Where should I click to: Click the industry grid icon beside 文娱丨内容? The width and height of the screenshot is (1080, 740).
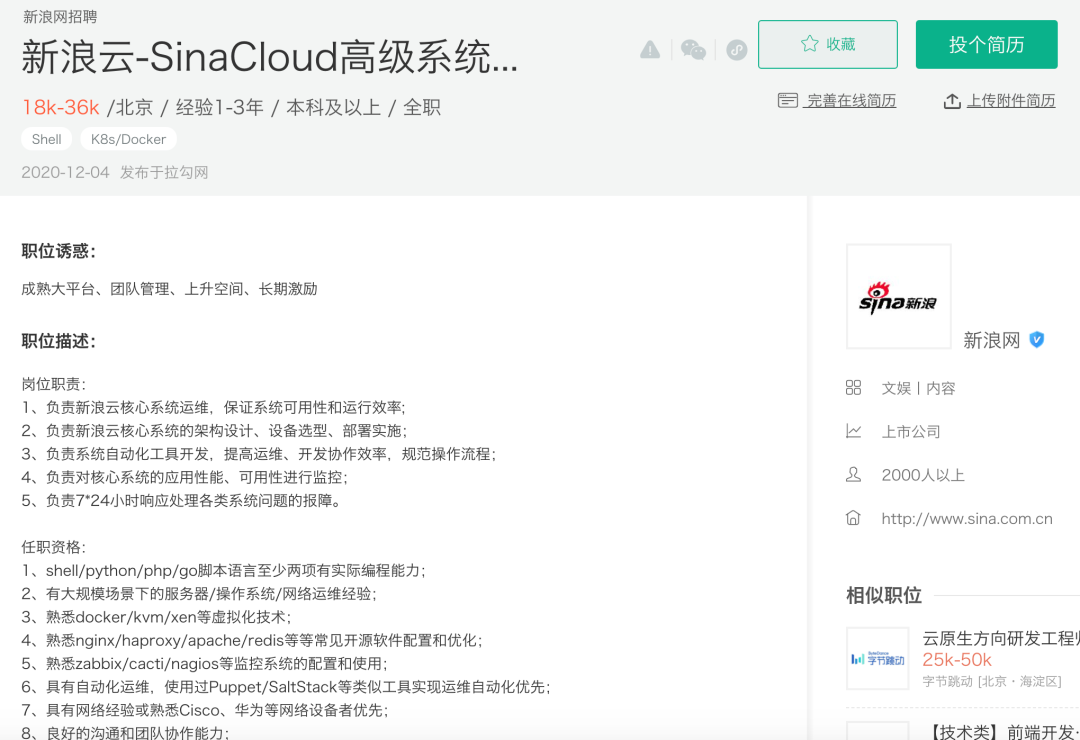(853, 388)
